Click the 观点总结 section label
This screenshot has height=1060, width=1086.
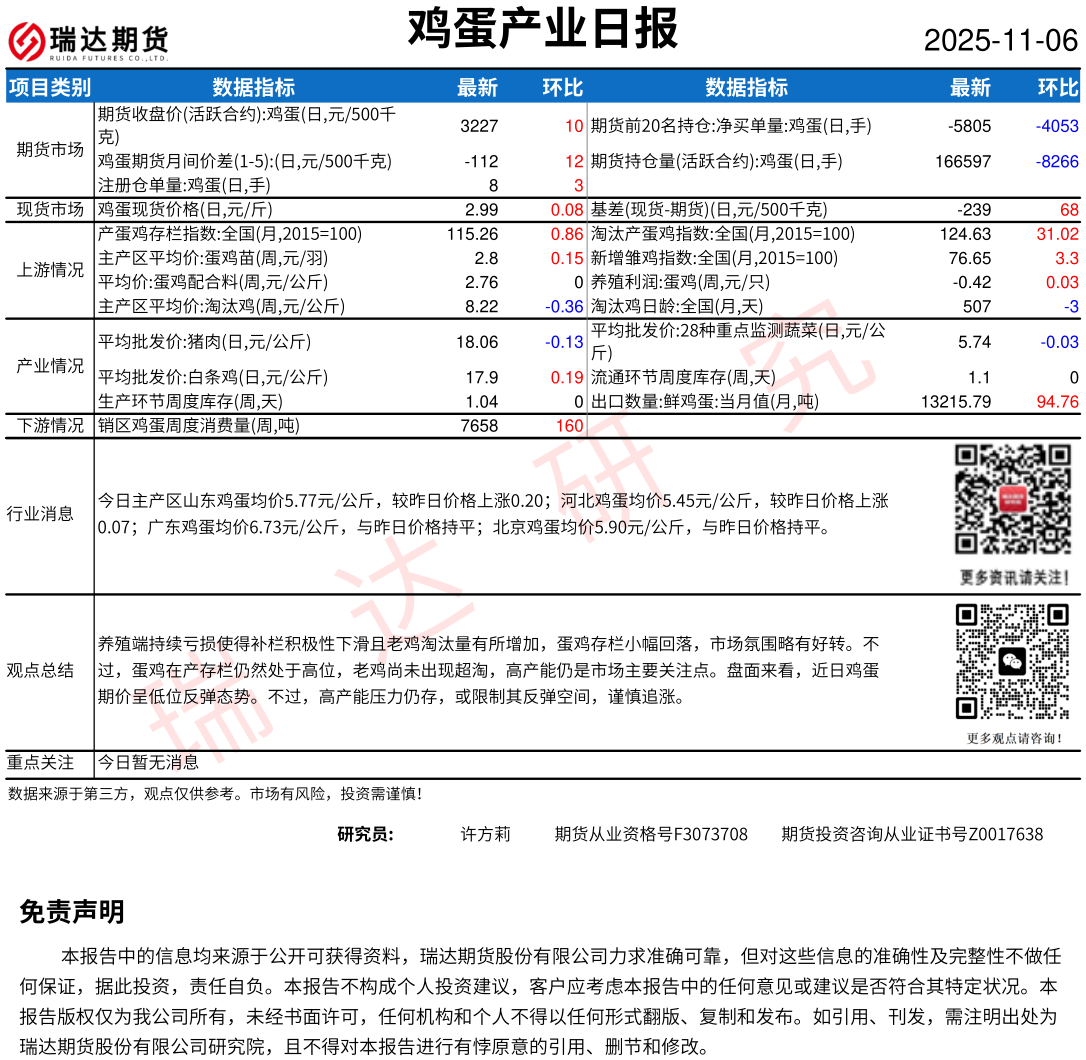coord(40,670)
